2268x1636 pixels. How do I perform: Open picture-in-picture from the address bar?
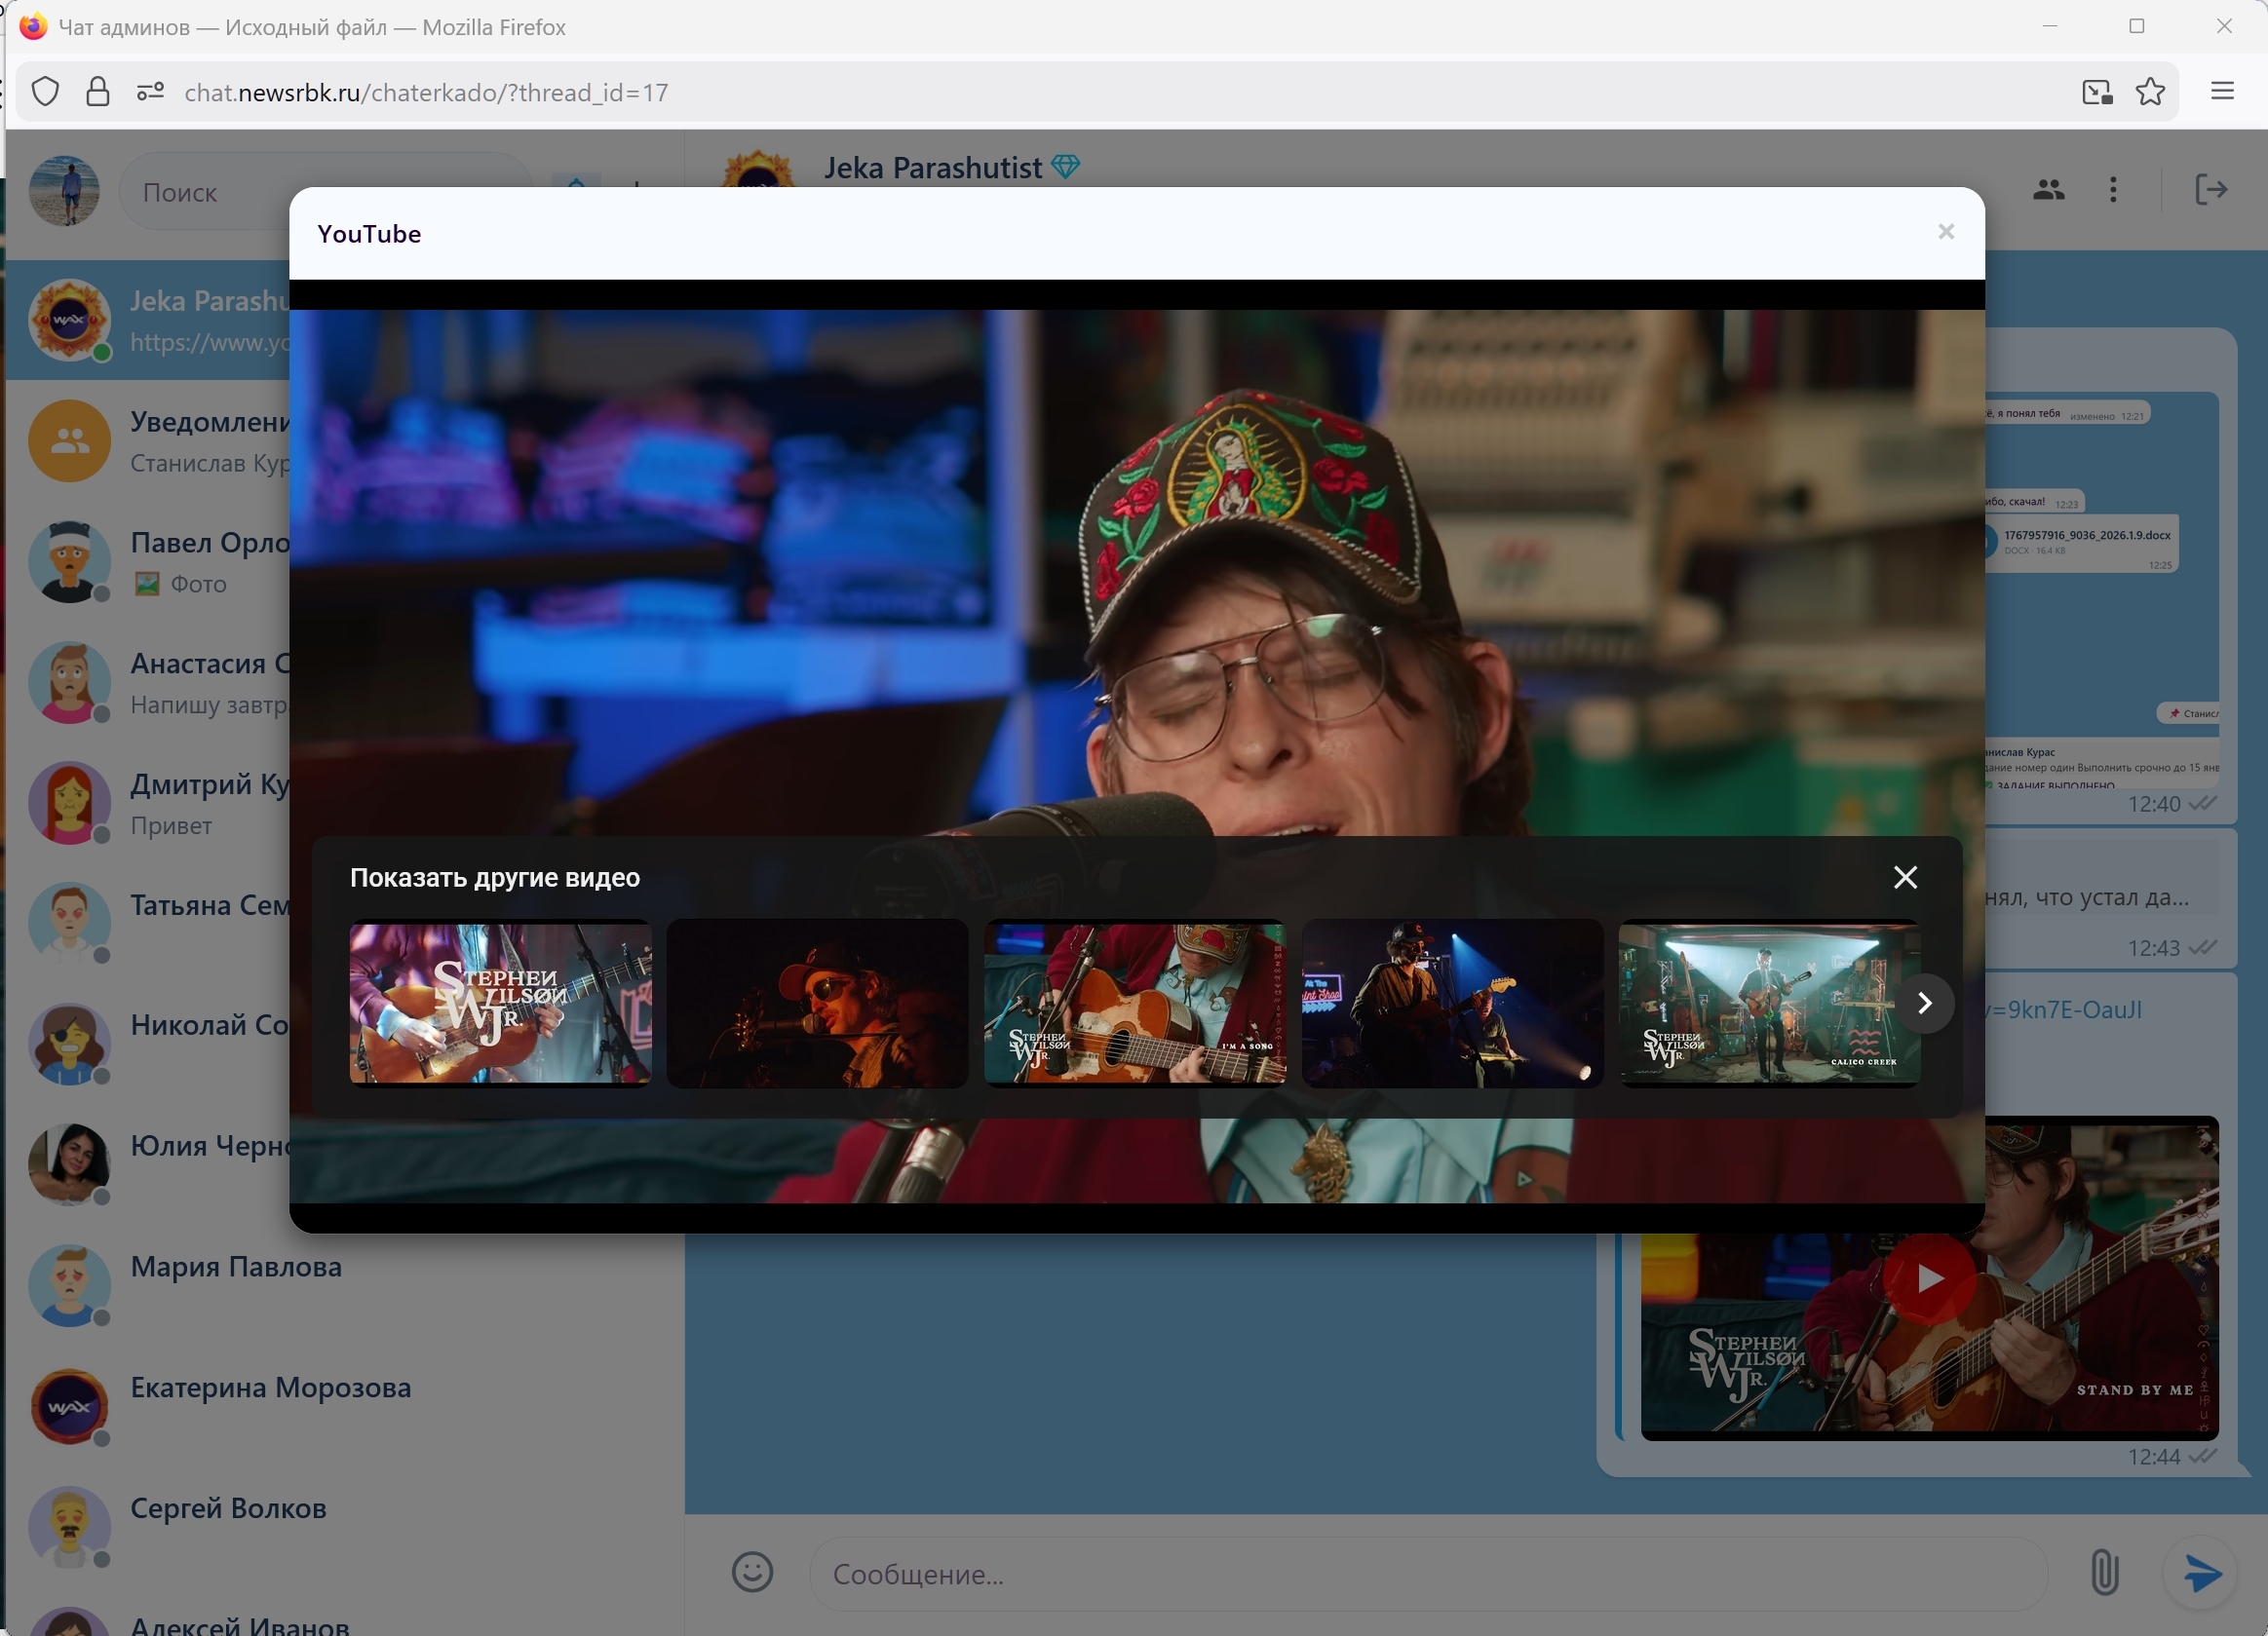click(2097, 91)
